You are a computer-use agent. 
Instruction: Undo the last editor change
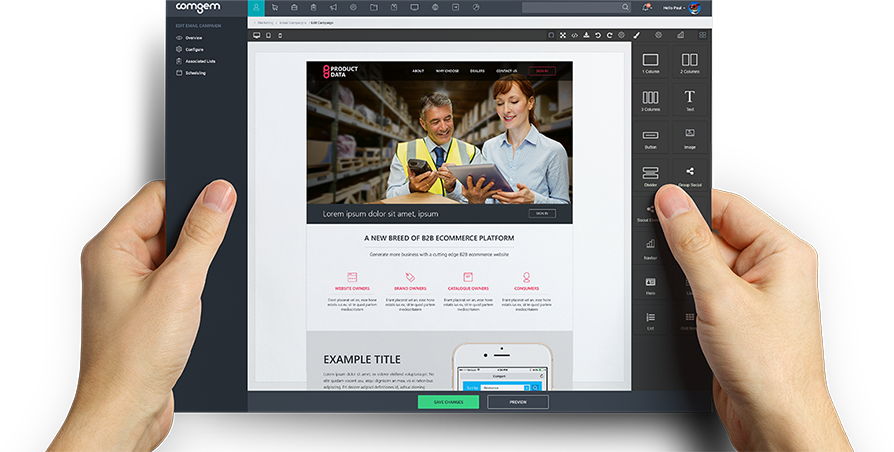coord(598,35)
